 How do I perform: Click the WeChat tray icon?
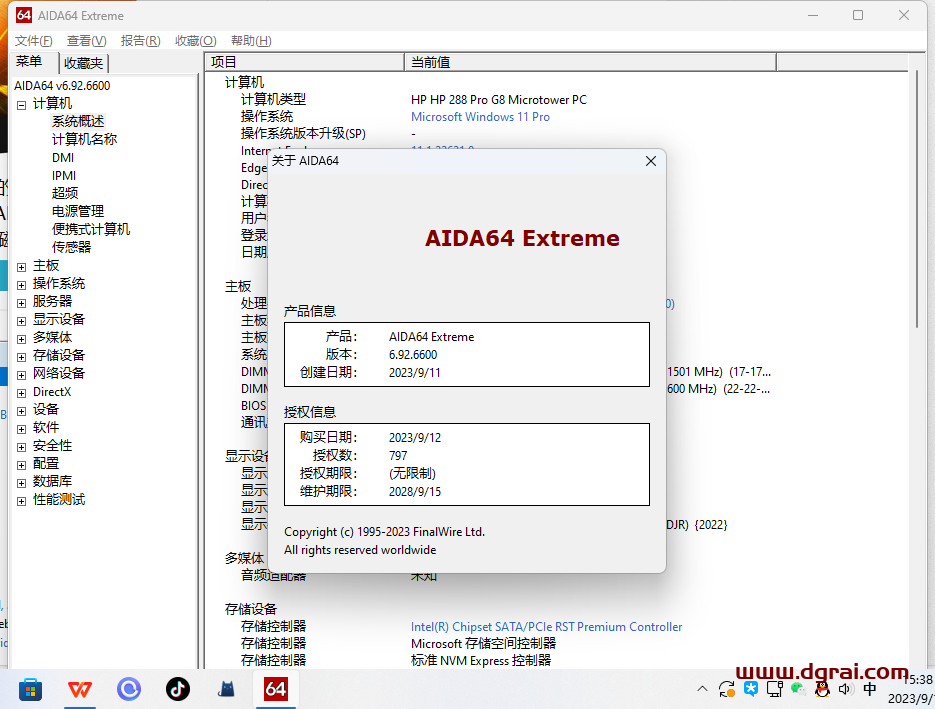coord(798,689)
